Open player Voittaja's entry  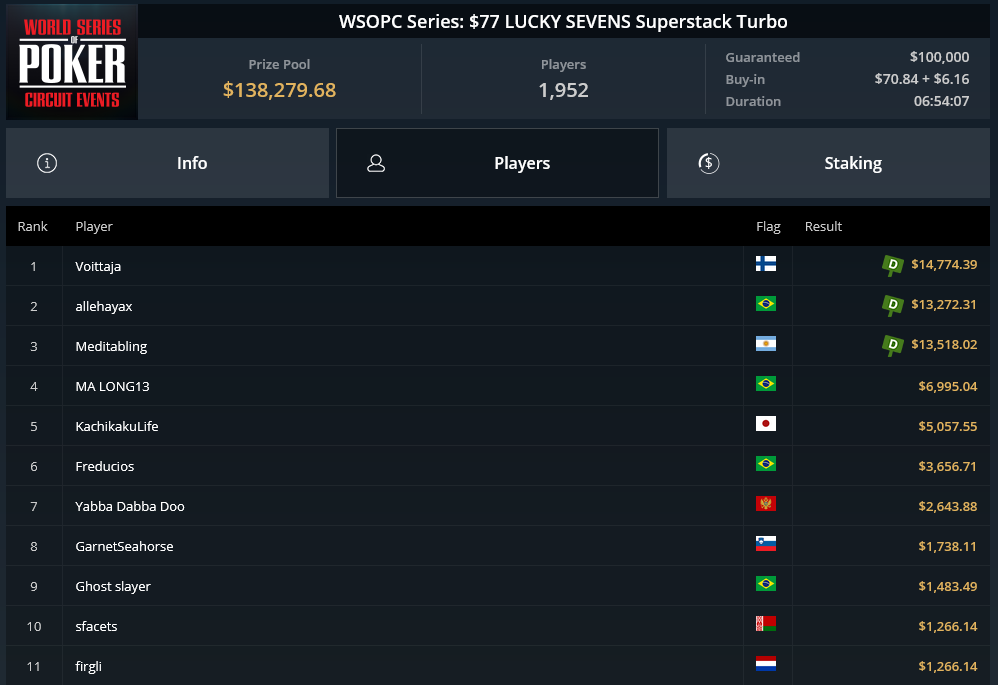click(98, 266)
